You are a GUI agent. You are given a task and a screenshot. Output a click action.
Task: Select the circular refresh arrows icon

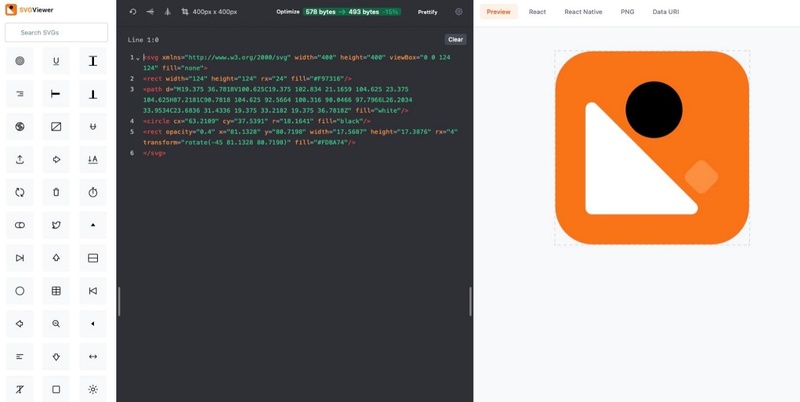[19, 192]
